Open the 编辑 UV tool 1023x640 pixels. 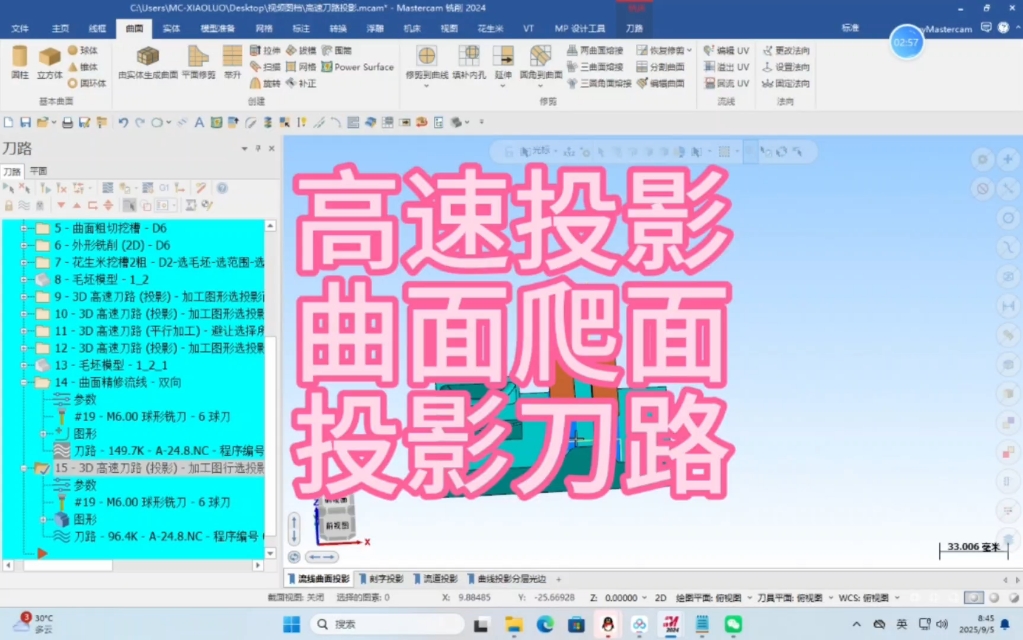coord(727,50)
